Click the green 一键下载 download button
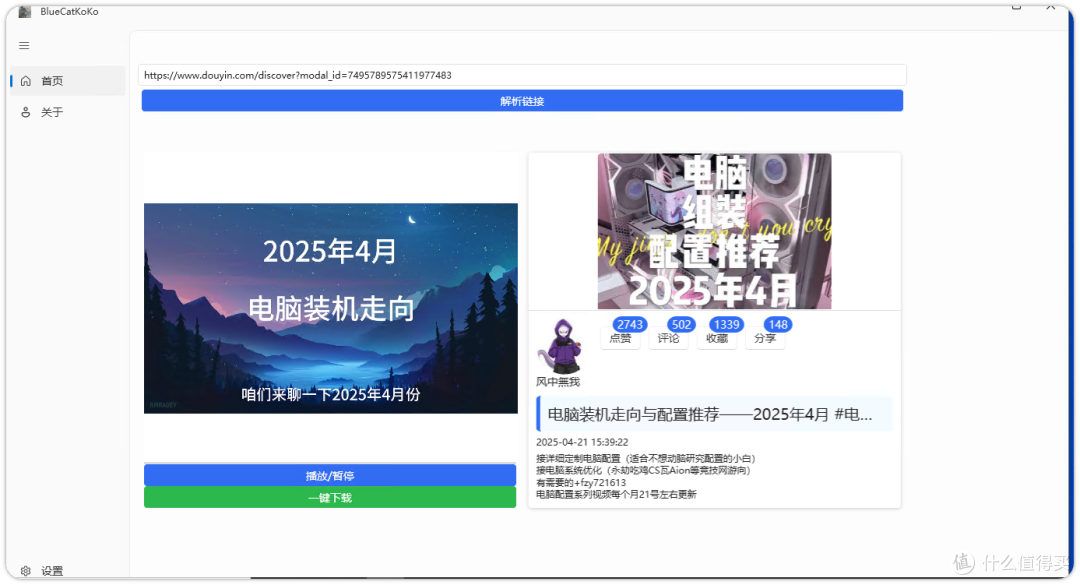The height and width of the screenshot is (585, 1080). (330, 497)
